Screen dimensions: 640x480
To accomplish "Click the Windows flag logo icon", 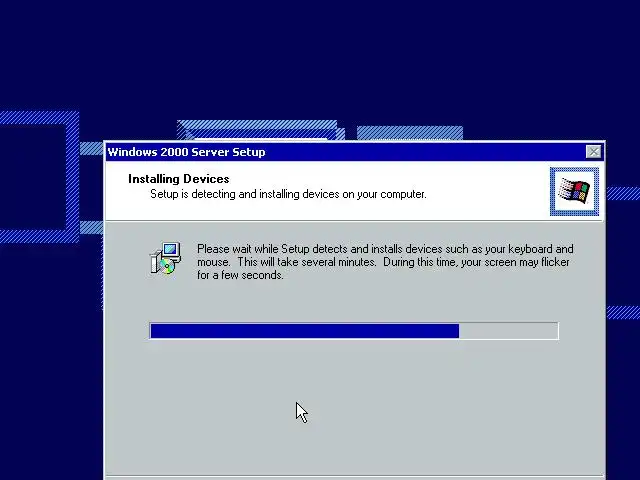I will pyautogui.click(x=574, y=191).
